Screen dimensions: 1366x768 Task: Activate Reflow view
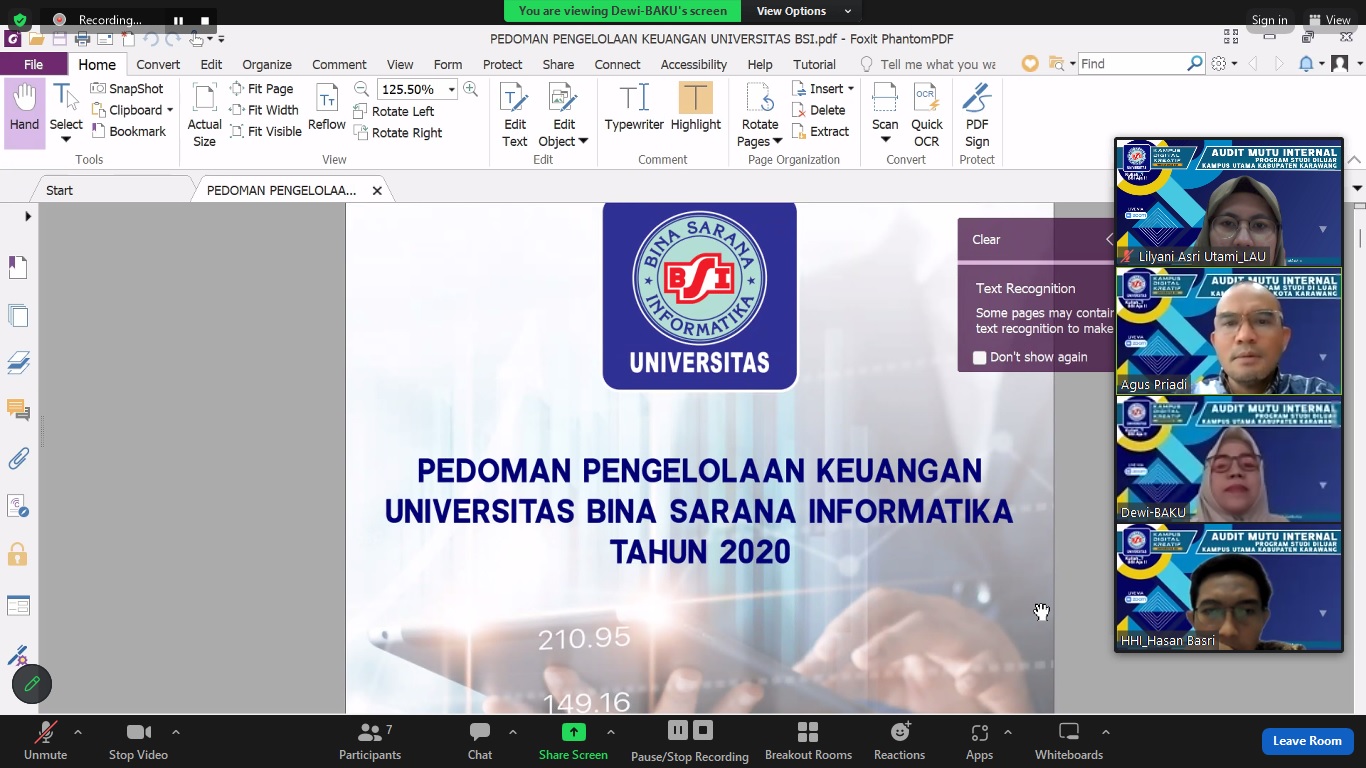327,108
